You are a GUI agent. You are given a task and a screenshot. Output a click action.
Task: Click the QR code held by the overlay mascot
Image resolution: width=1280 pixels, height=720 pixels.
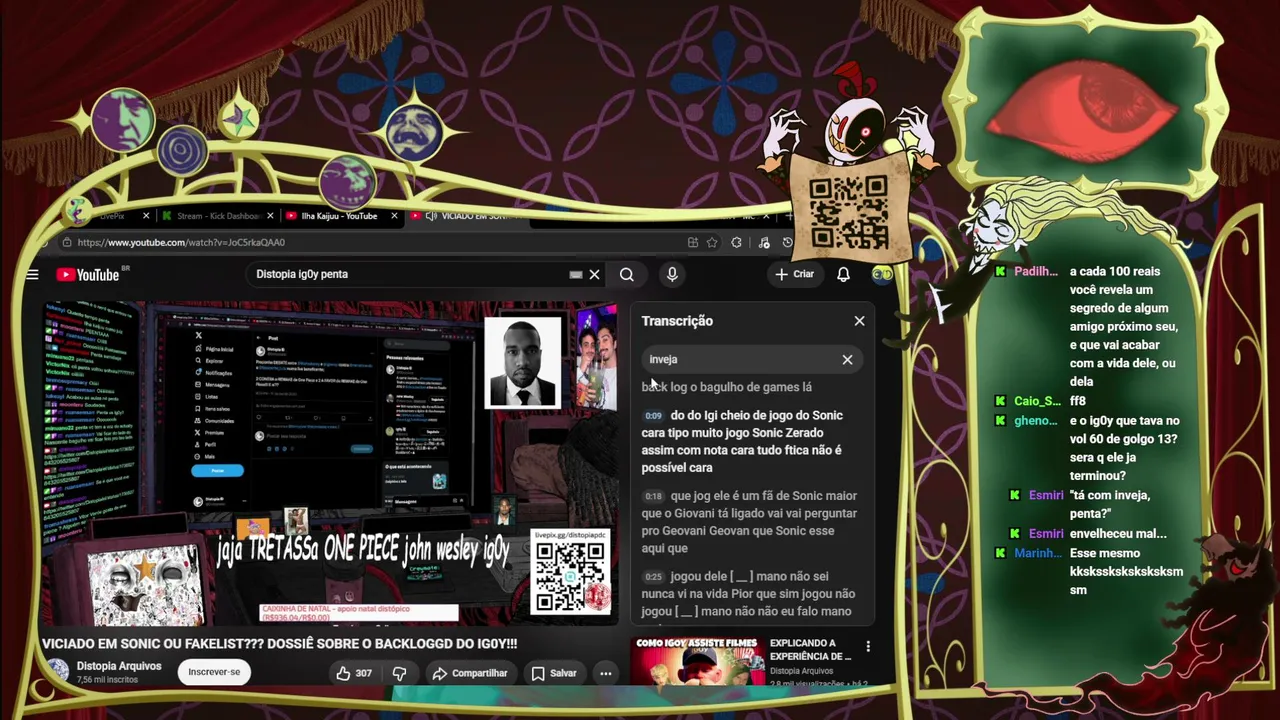click(x=848, y=212)
